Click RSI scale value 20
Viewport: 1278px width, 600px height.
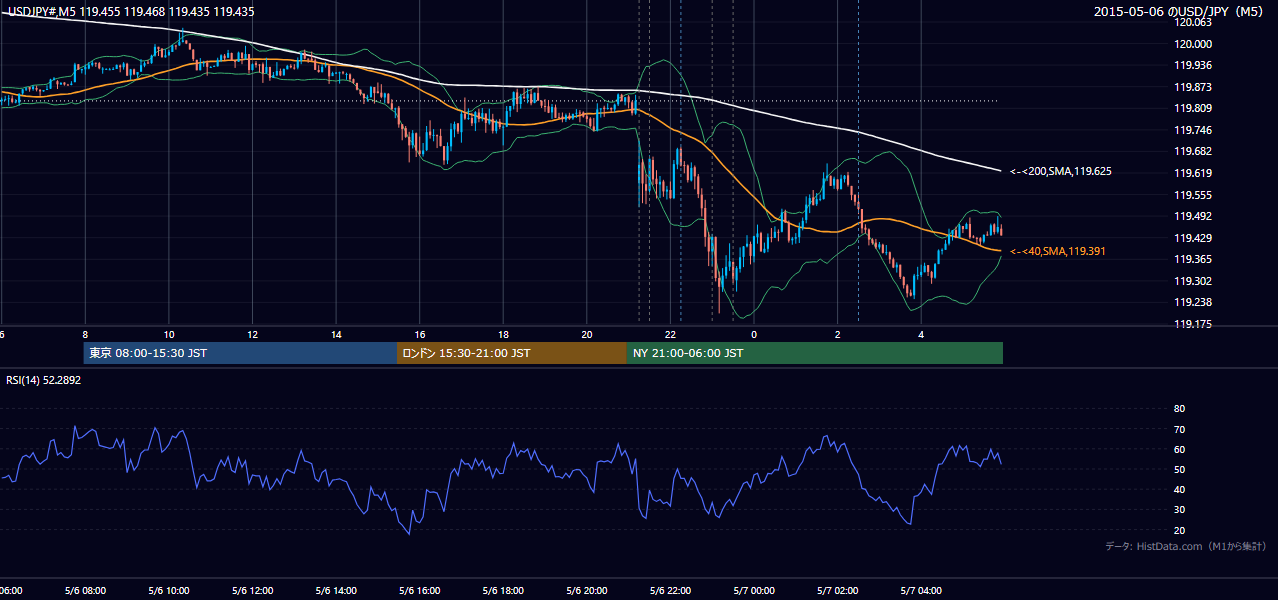click(x=1179, y=530)
